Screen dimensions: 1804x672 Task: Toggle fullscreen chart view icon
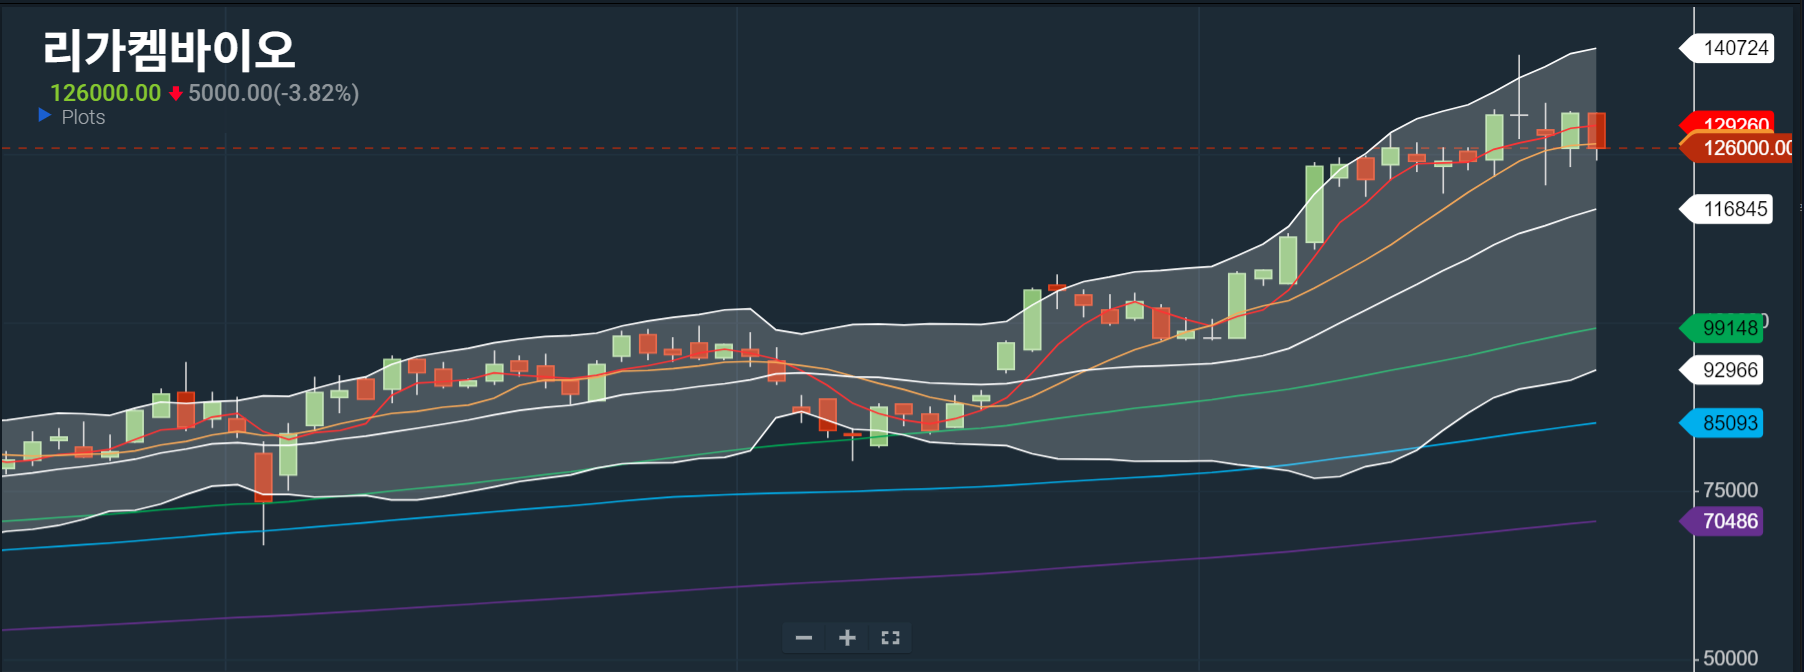click(890, 638)
